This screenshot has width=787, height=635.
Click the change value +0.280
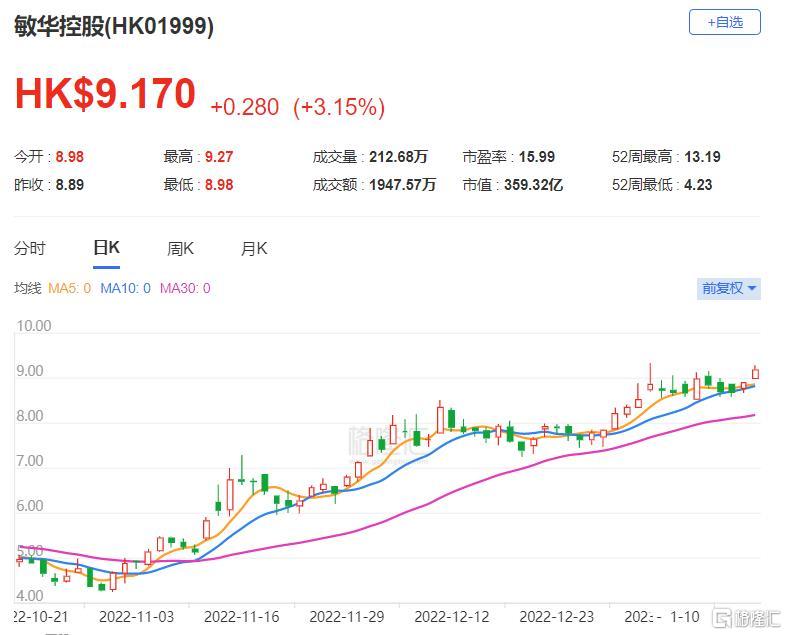tap(245, 107)
